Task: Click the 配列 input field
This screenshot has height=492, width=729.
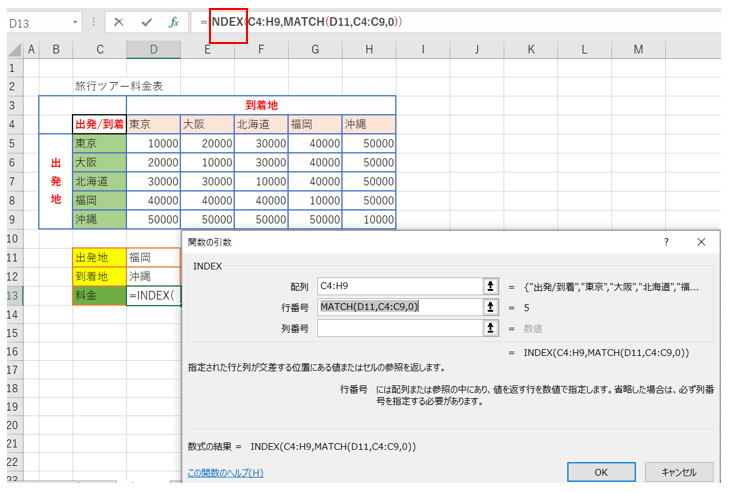Action: click(x=398, y=286)
